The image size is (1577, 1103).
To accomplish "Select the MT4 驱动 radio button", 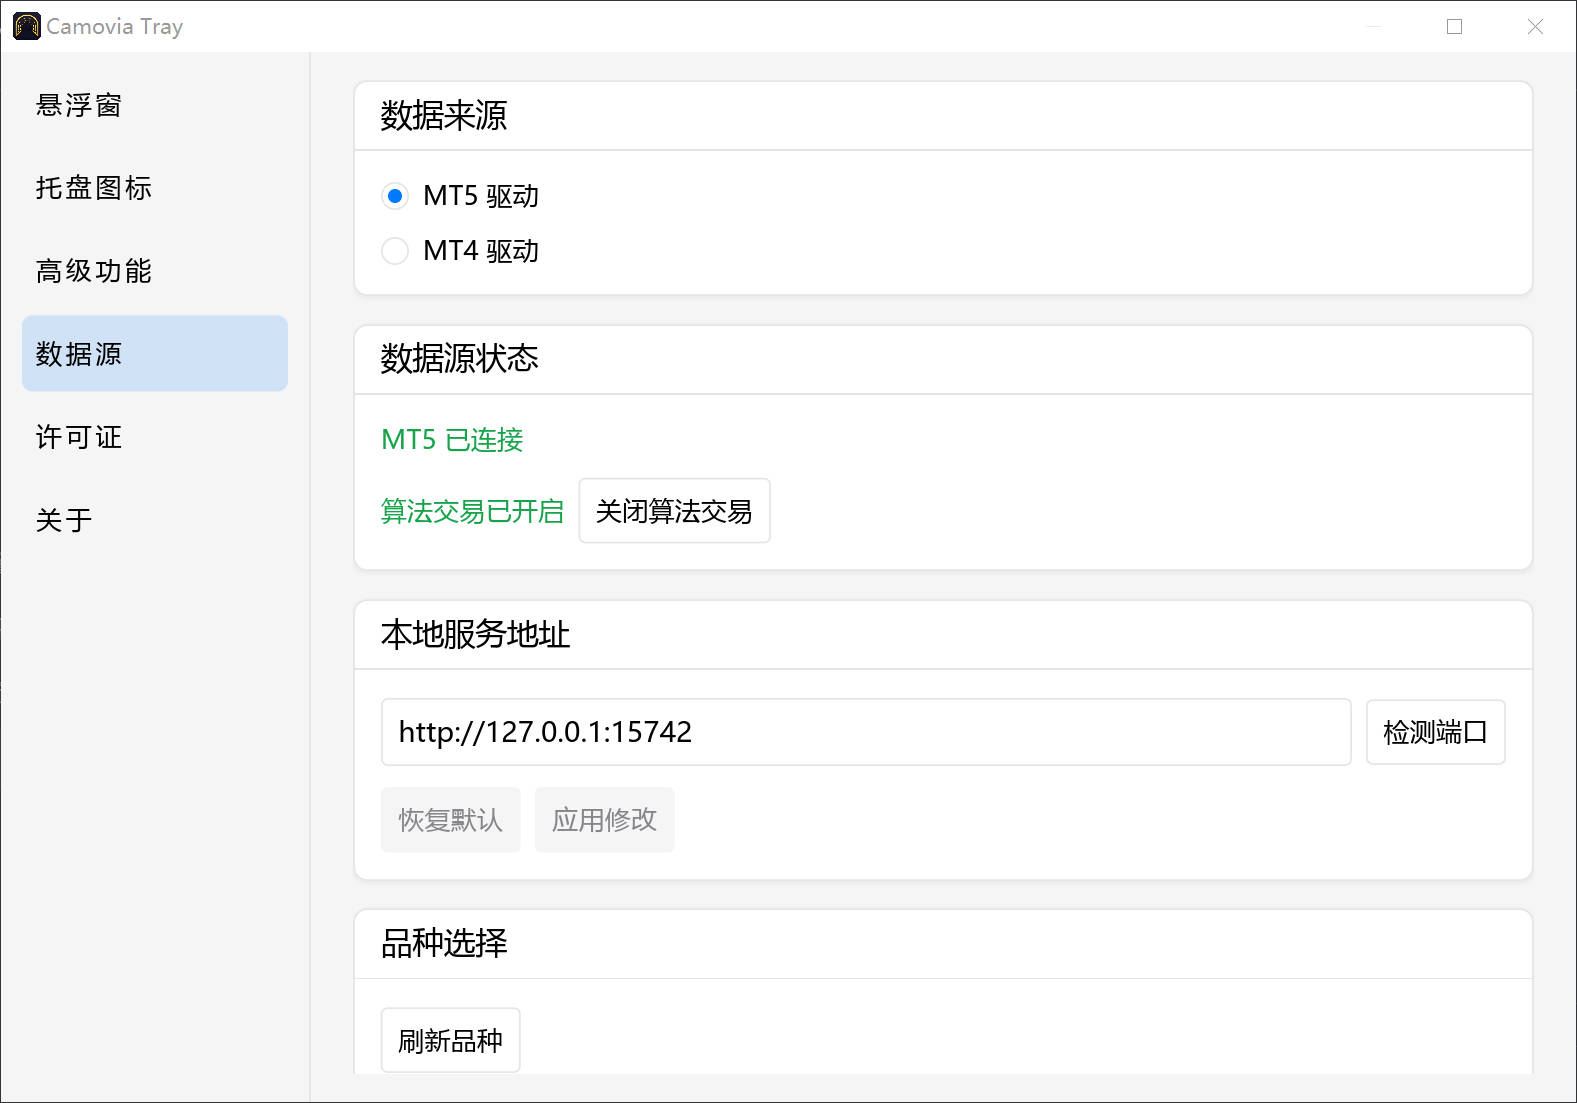I will click(395, 251).
